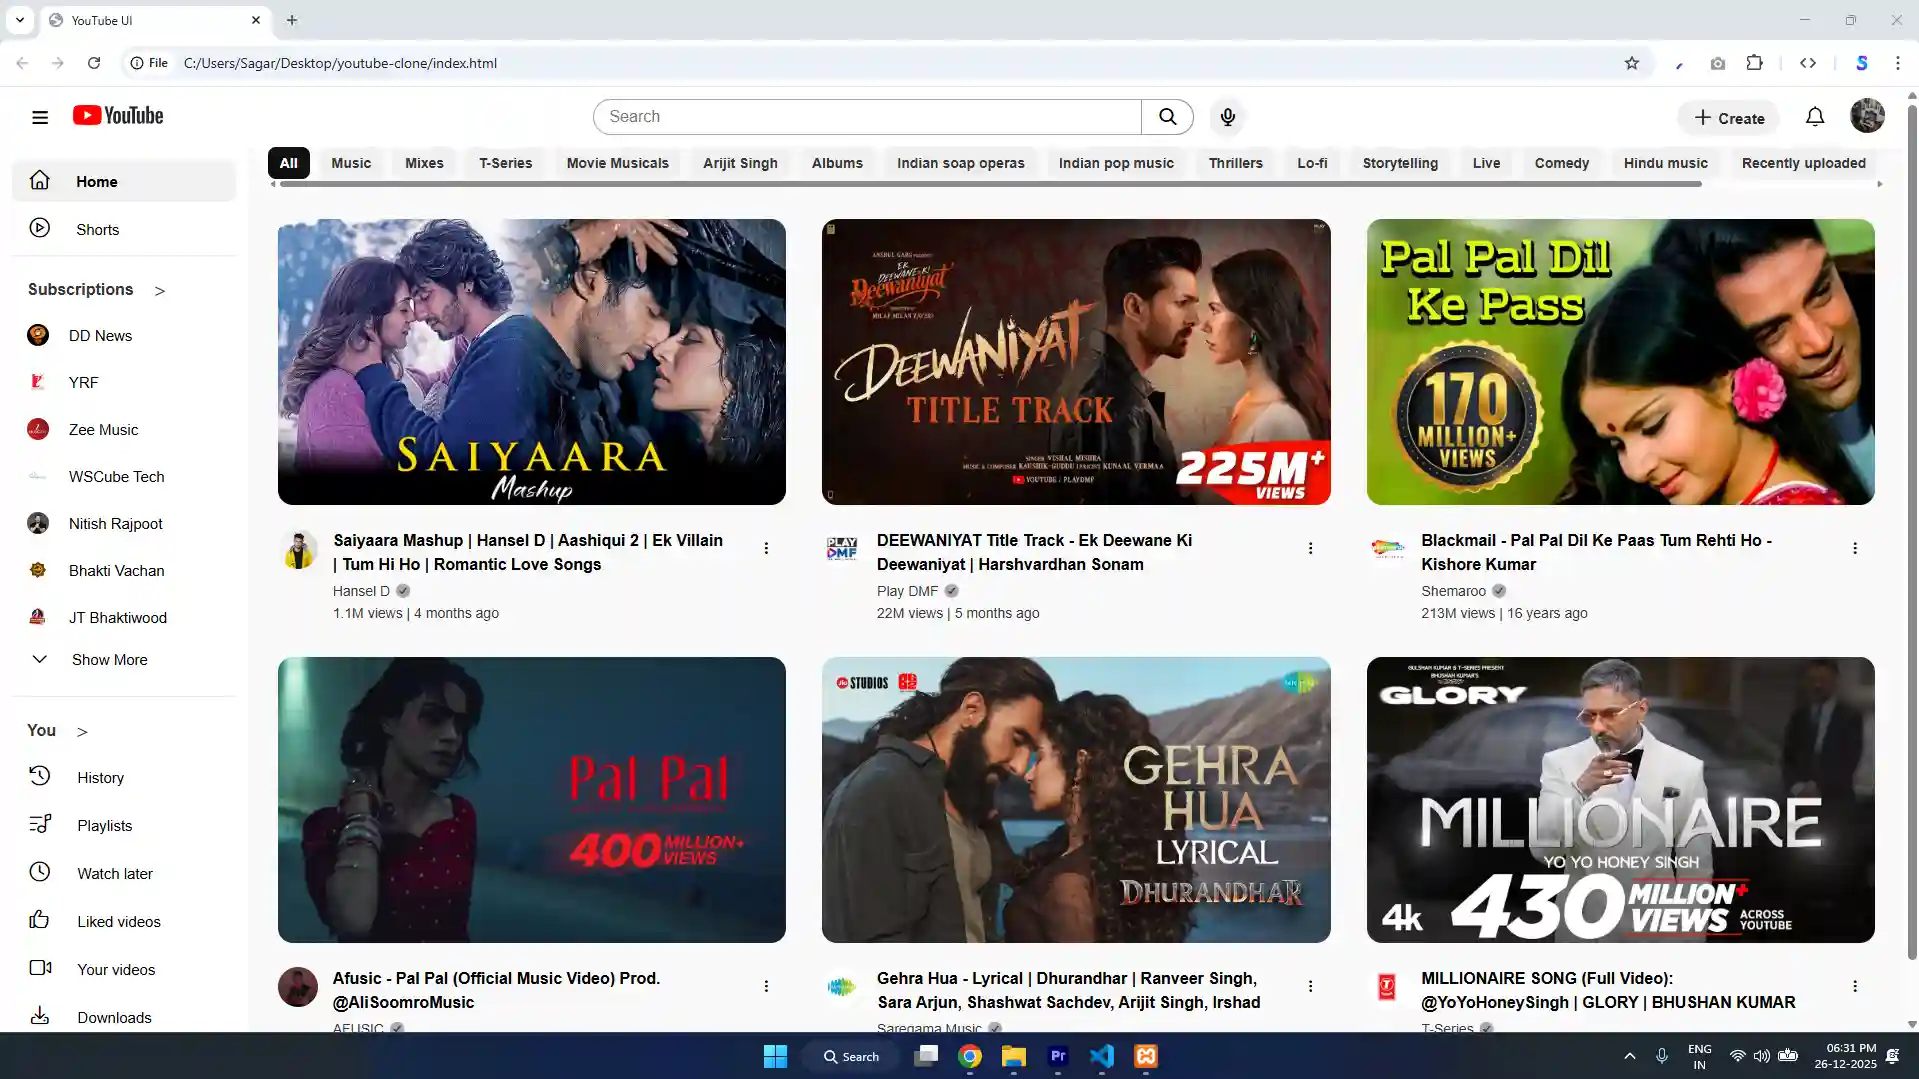Open the Zee Music channel link
1919x1079 pixels.
[102, 429]
